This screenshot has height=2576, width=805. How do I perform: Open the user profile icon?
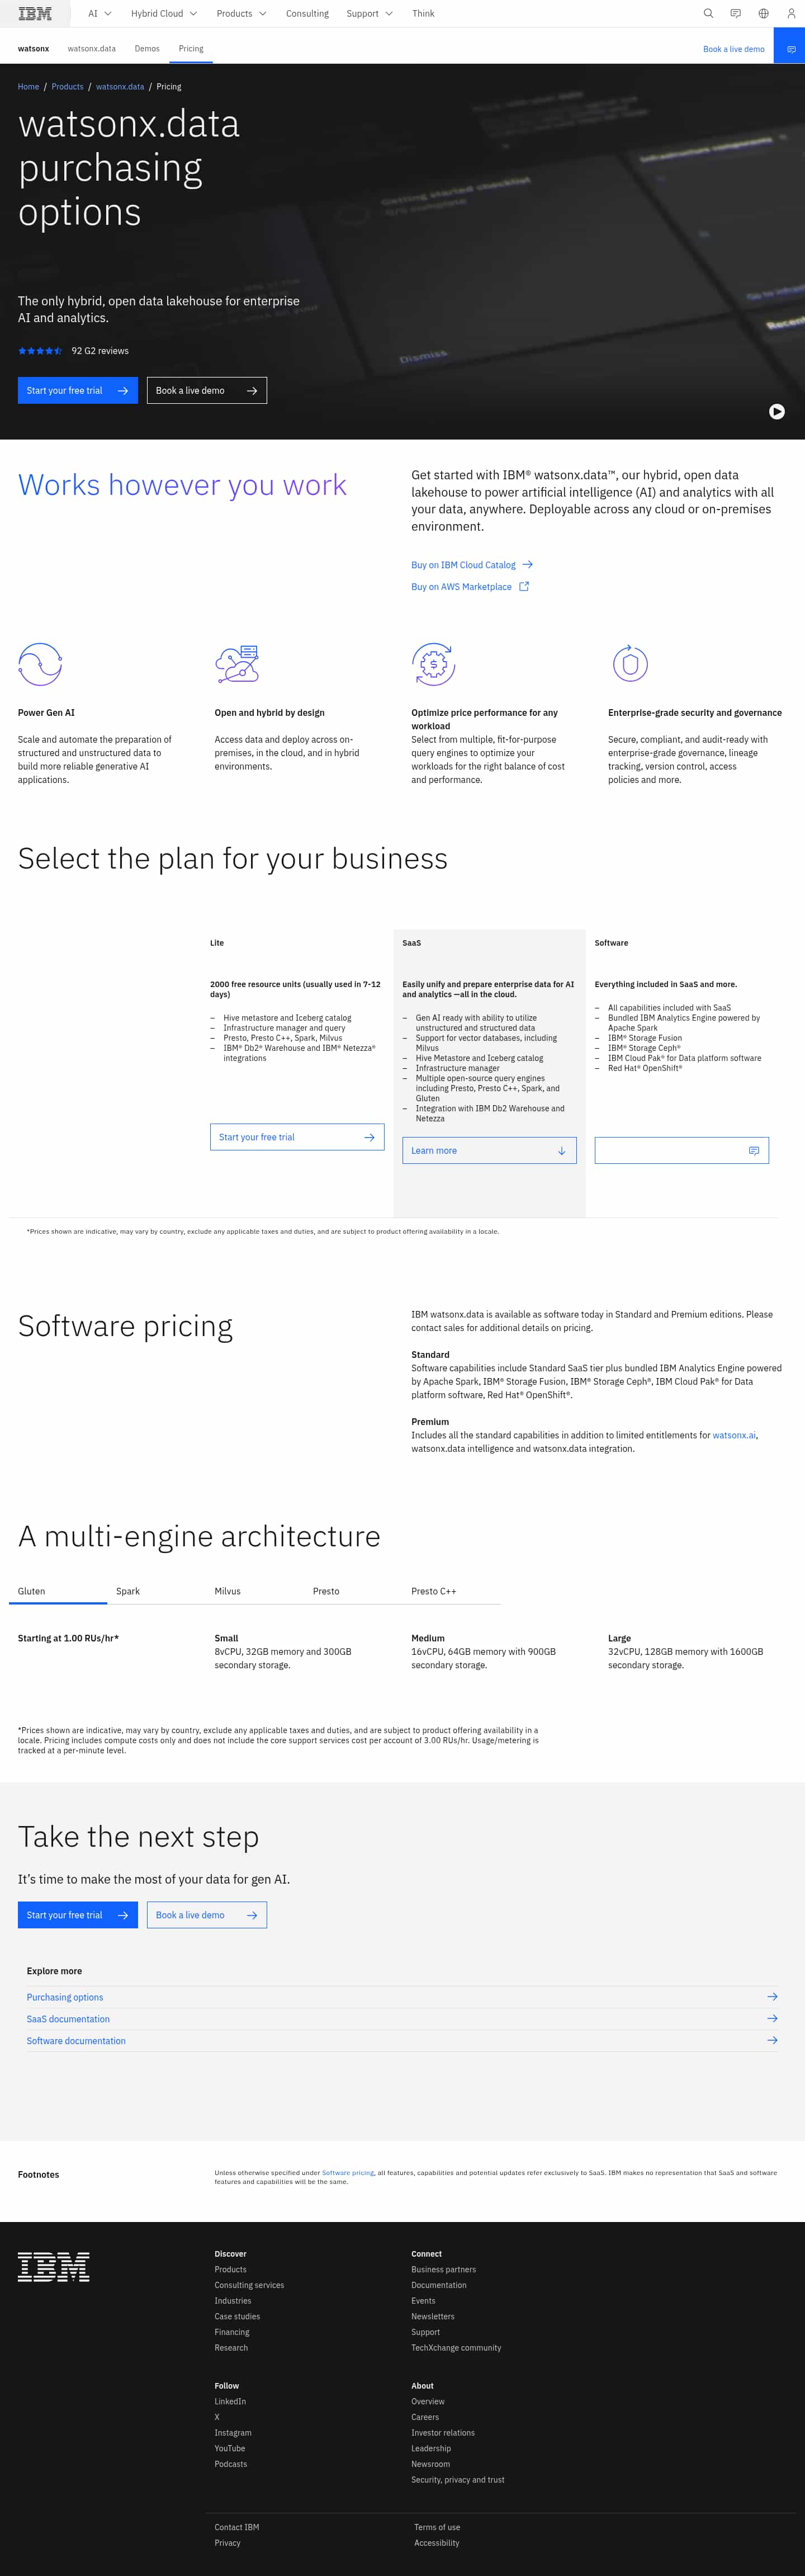click(791, 14)
